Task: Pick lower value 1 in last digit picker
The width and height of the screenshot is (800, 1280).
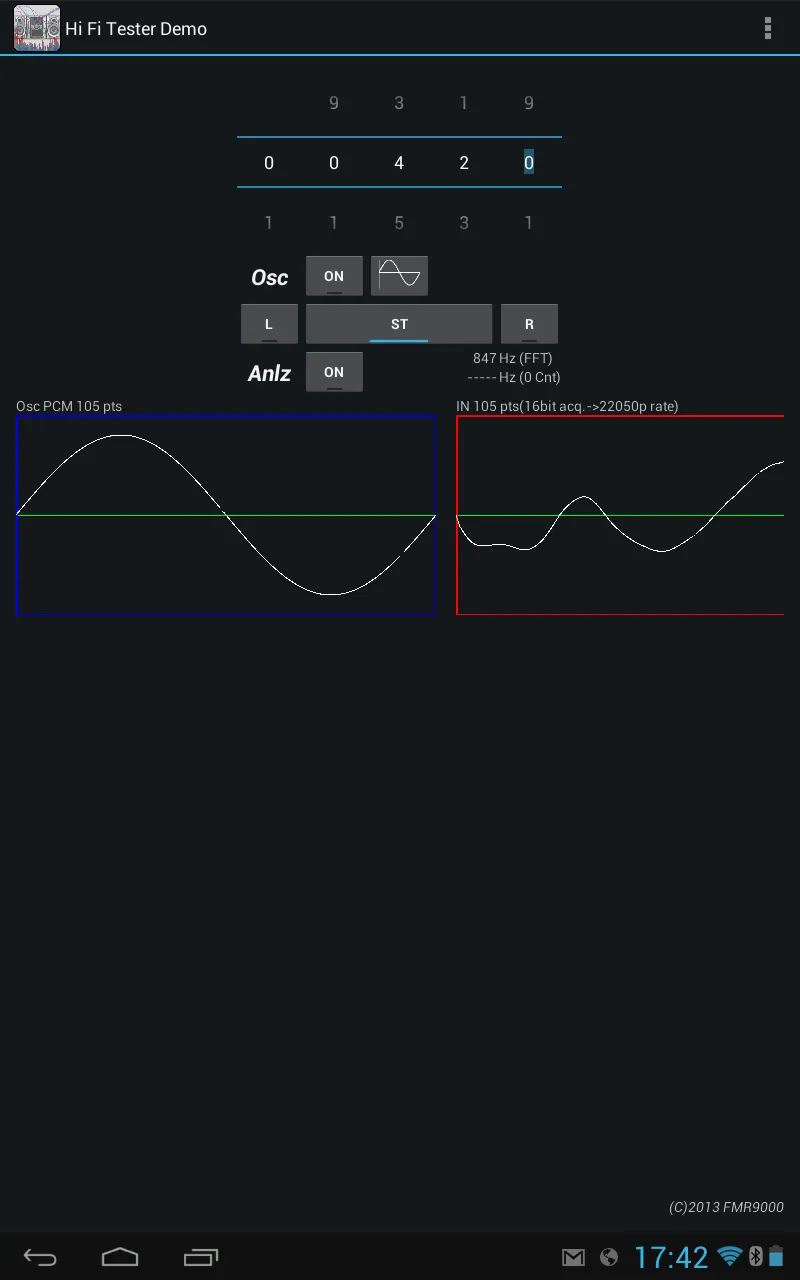Action: tap(529, 222)
